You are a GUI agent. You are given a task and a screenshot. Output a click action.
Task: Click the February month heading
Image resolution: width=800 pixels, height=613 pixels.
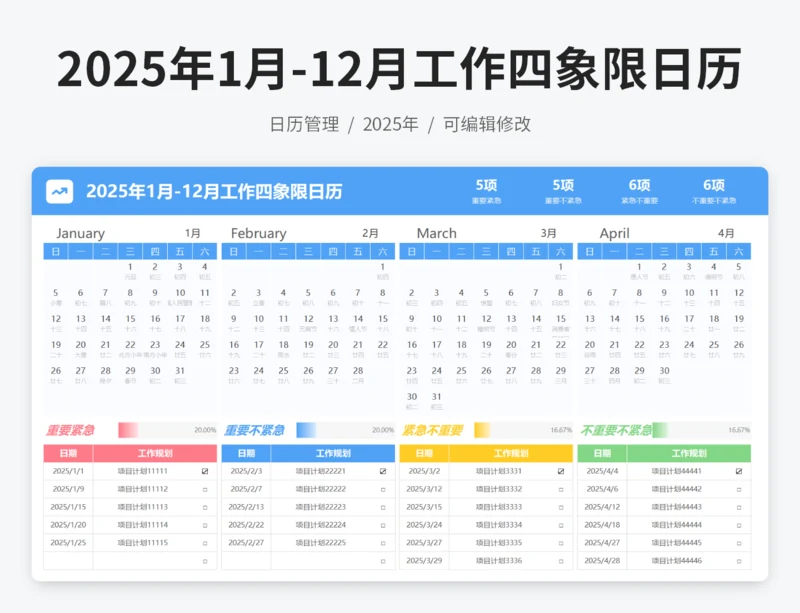click(x=259, y=233)
